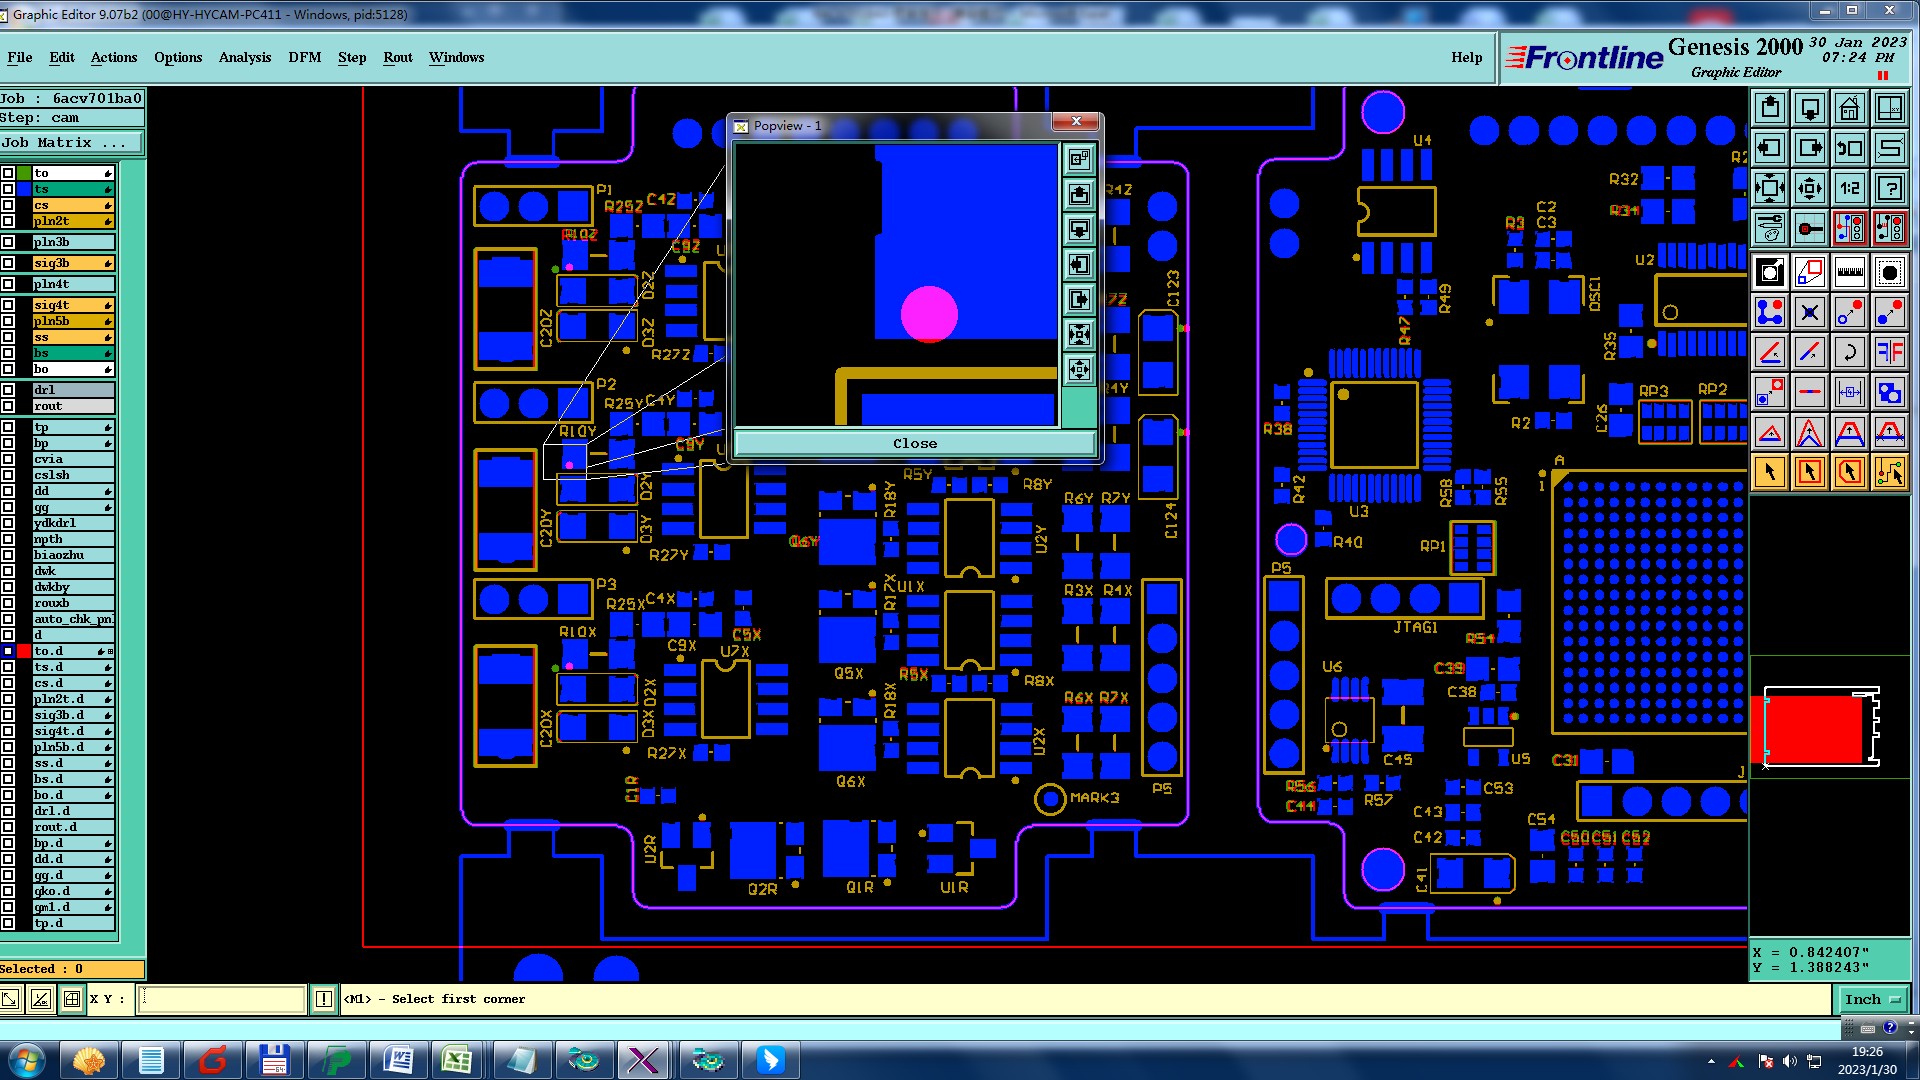Enable the checkbox for layer rout
1920x1080 pixels.
[x=8, y=406]
